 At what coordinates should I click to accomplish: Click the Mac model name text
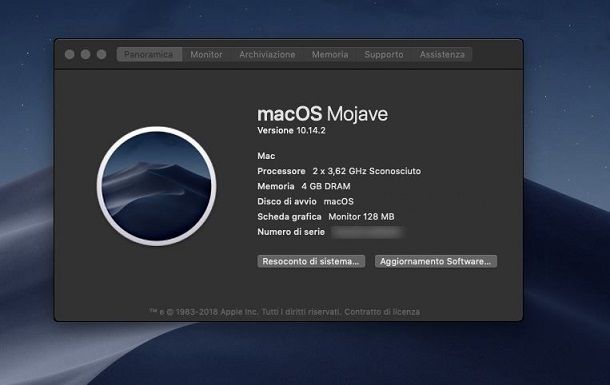click(266, 156)
